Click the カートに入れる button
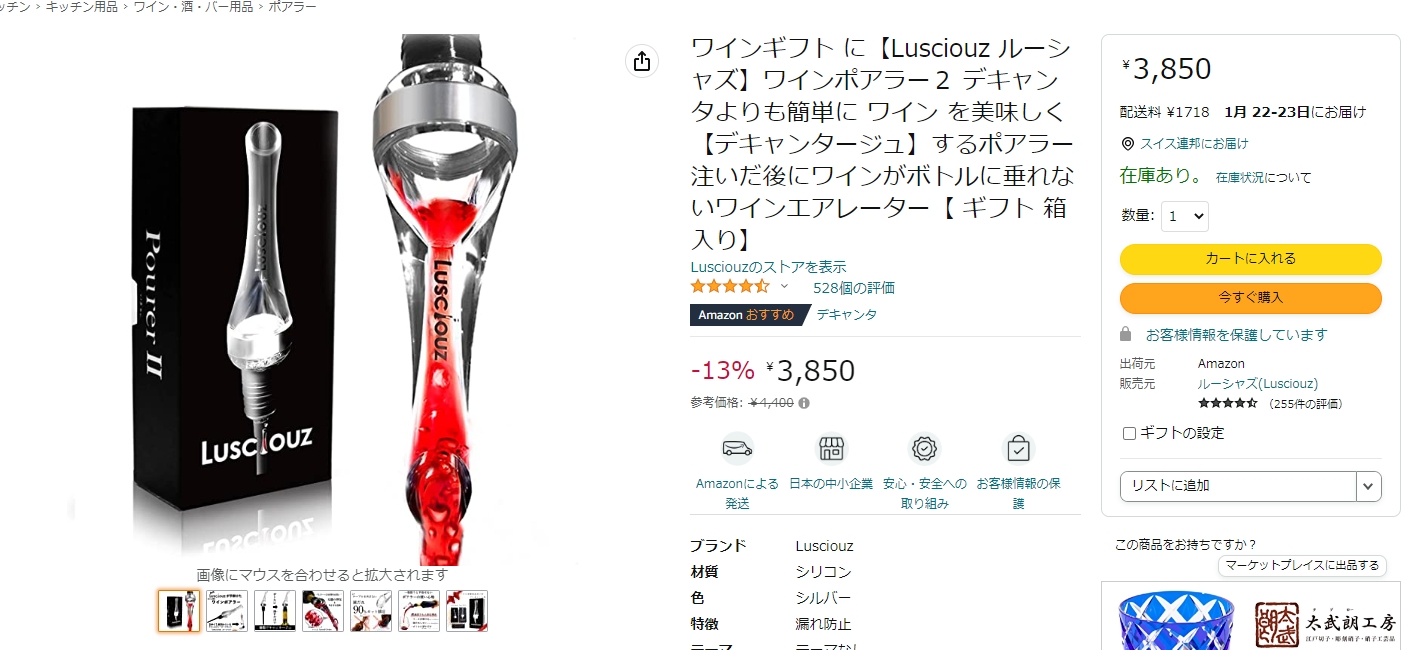 click(1250, 259)
